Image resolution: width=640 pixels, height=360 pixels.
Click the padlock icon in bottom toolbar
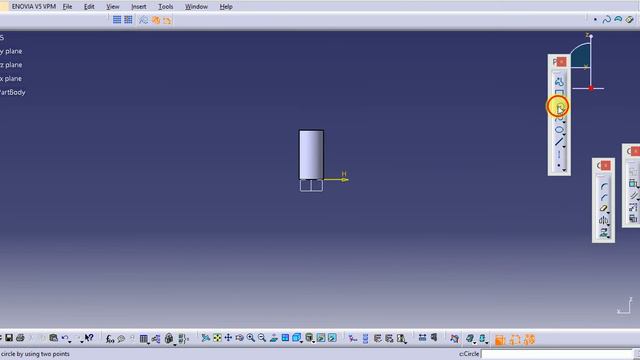tap(169, 338)
